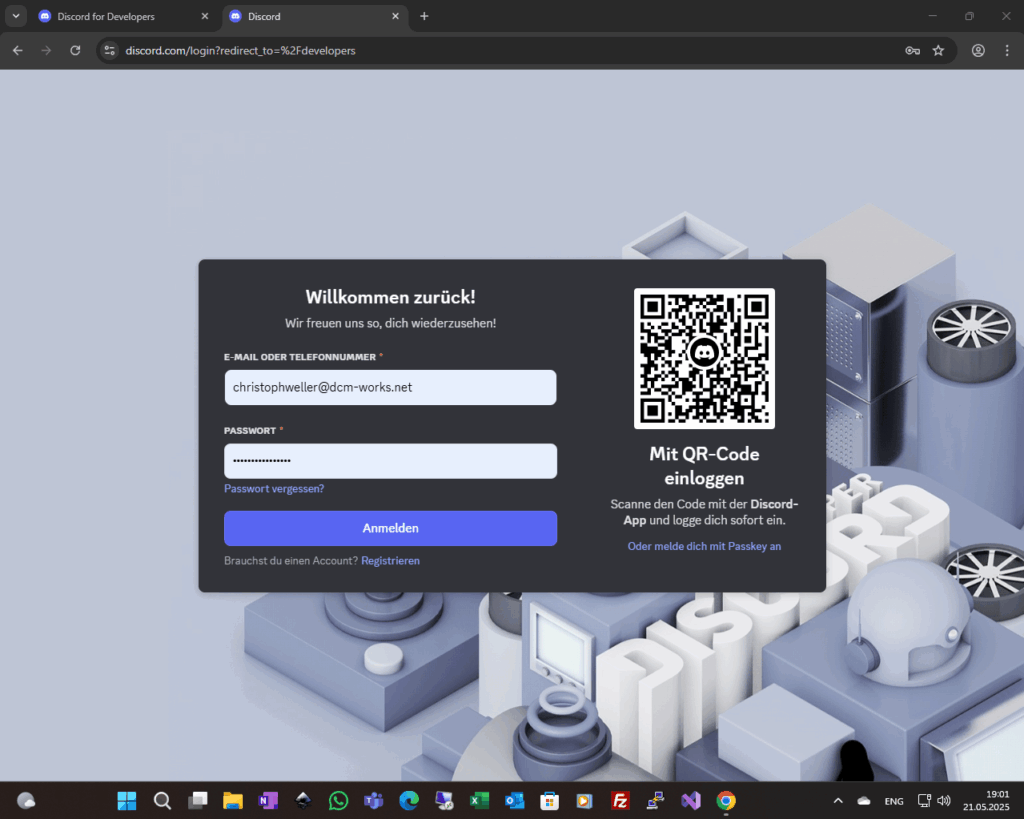Open WhatsApp from taskbar
Image resolution: width=1024 pixels, height=819 pixels.
point(338,801)
